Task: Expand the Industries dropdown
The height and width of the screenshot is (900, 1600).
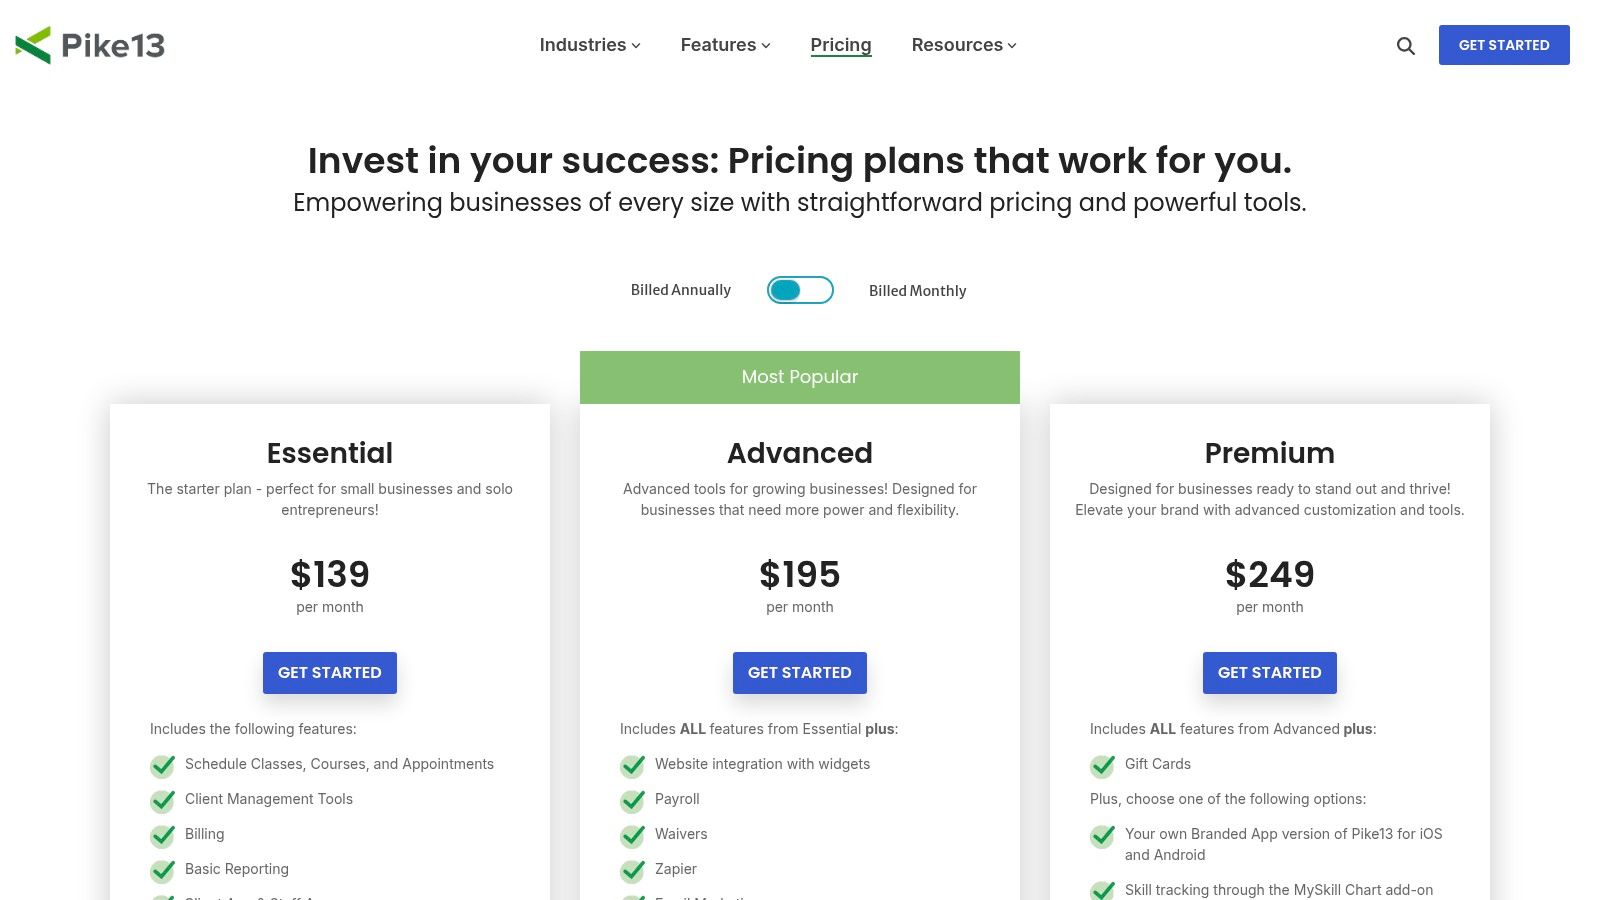Action: (x=588, y=45)
